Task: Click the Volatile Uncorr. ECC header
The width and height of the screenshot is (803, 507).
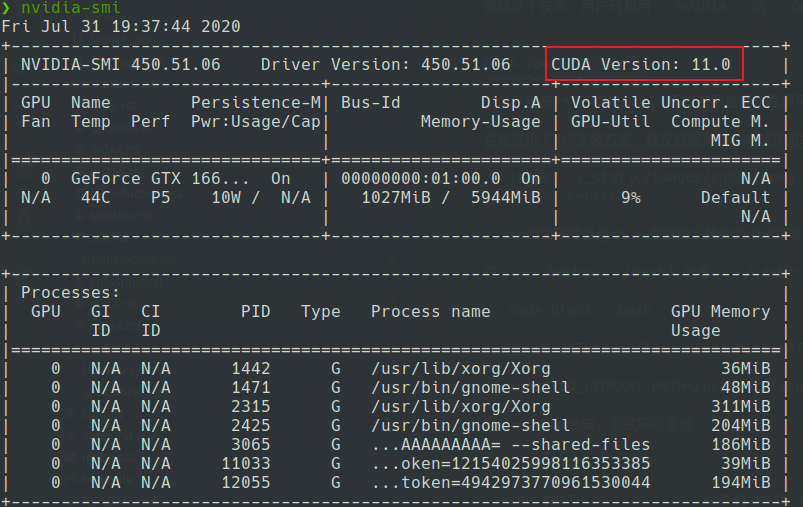Action: pos(670,102)
